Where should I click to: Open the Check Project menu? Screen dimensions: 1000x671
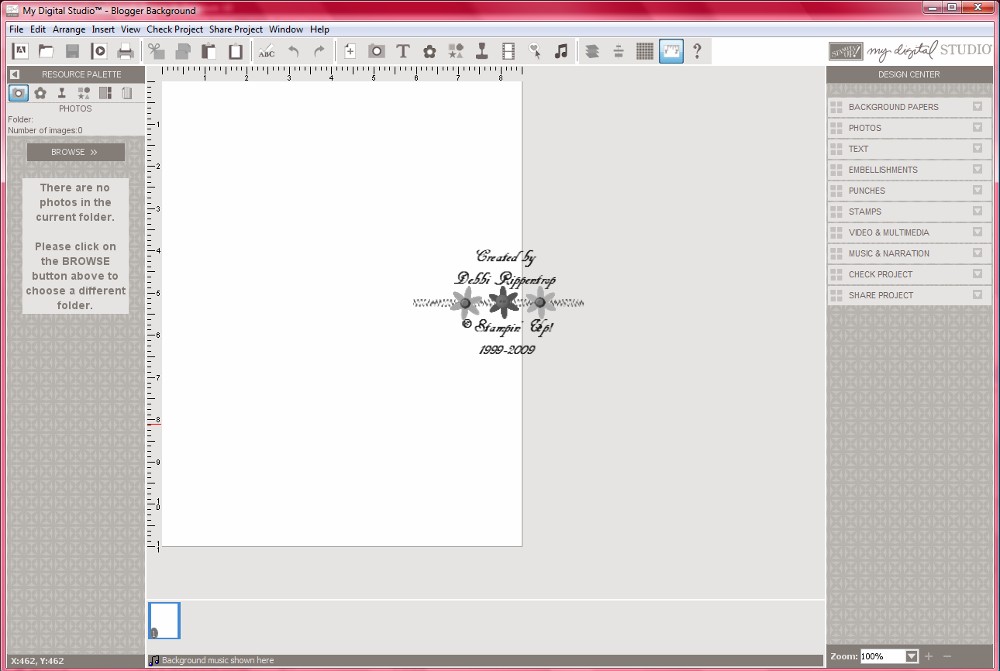[175, 29]
